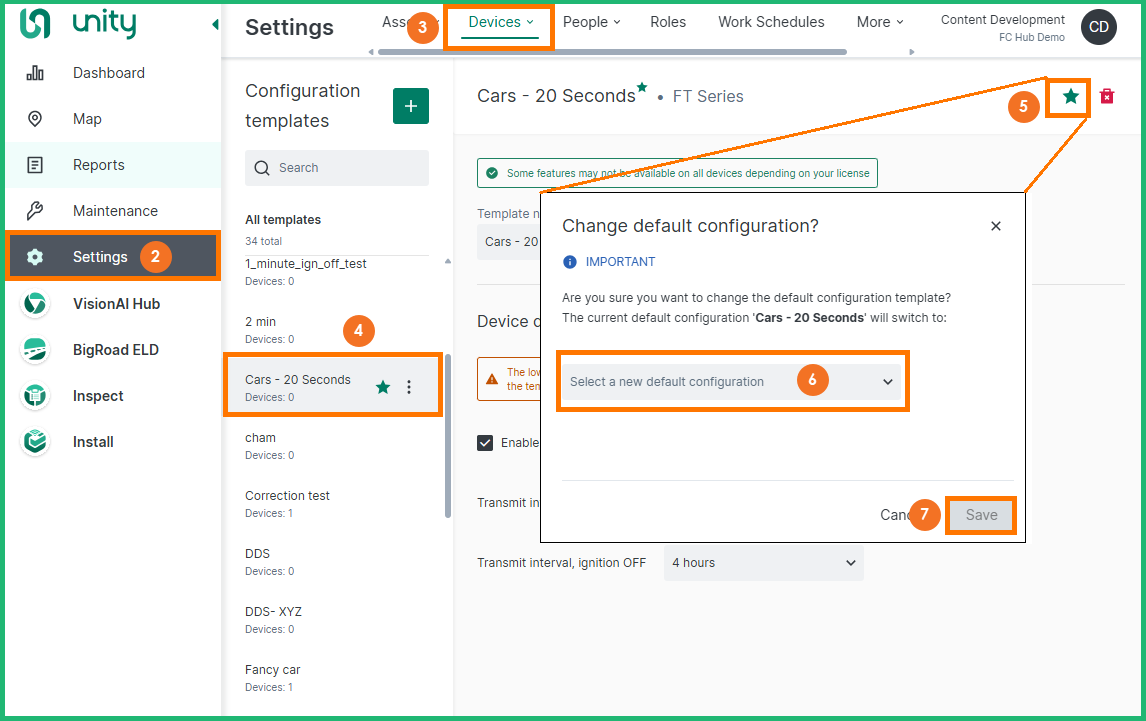Click the template Search field

click(x=337, y=168)
